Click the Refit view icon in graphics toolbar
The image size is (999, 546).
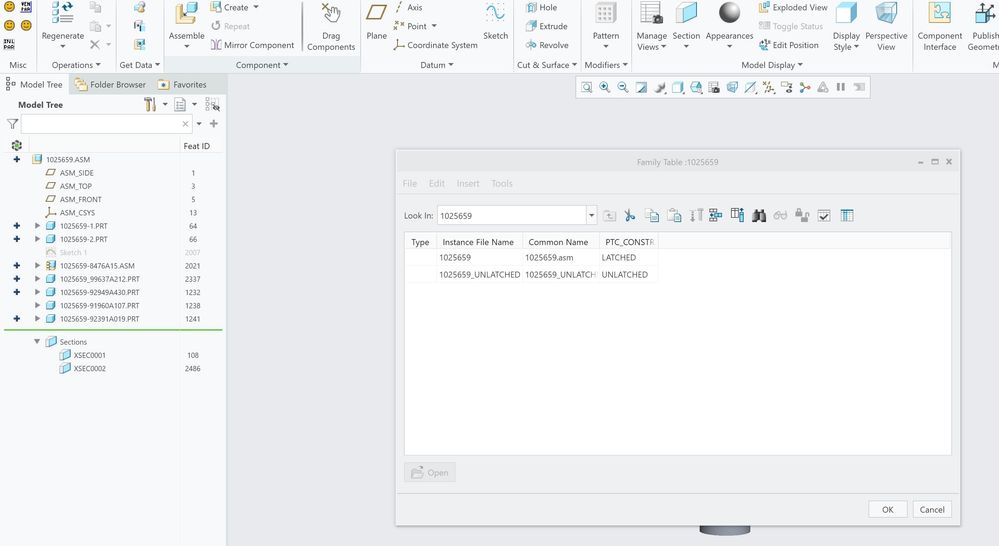point(587,88)
